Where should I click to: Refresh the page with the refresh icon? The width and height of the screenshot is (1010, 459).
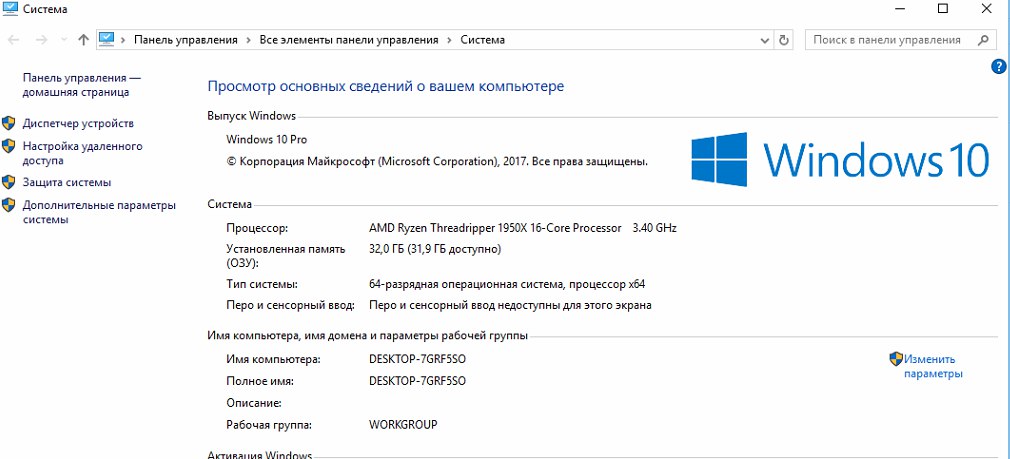[783, 40]
